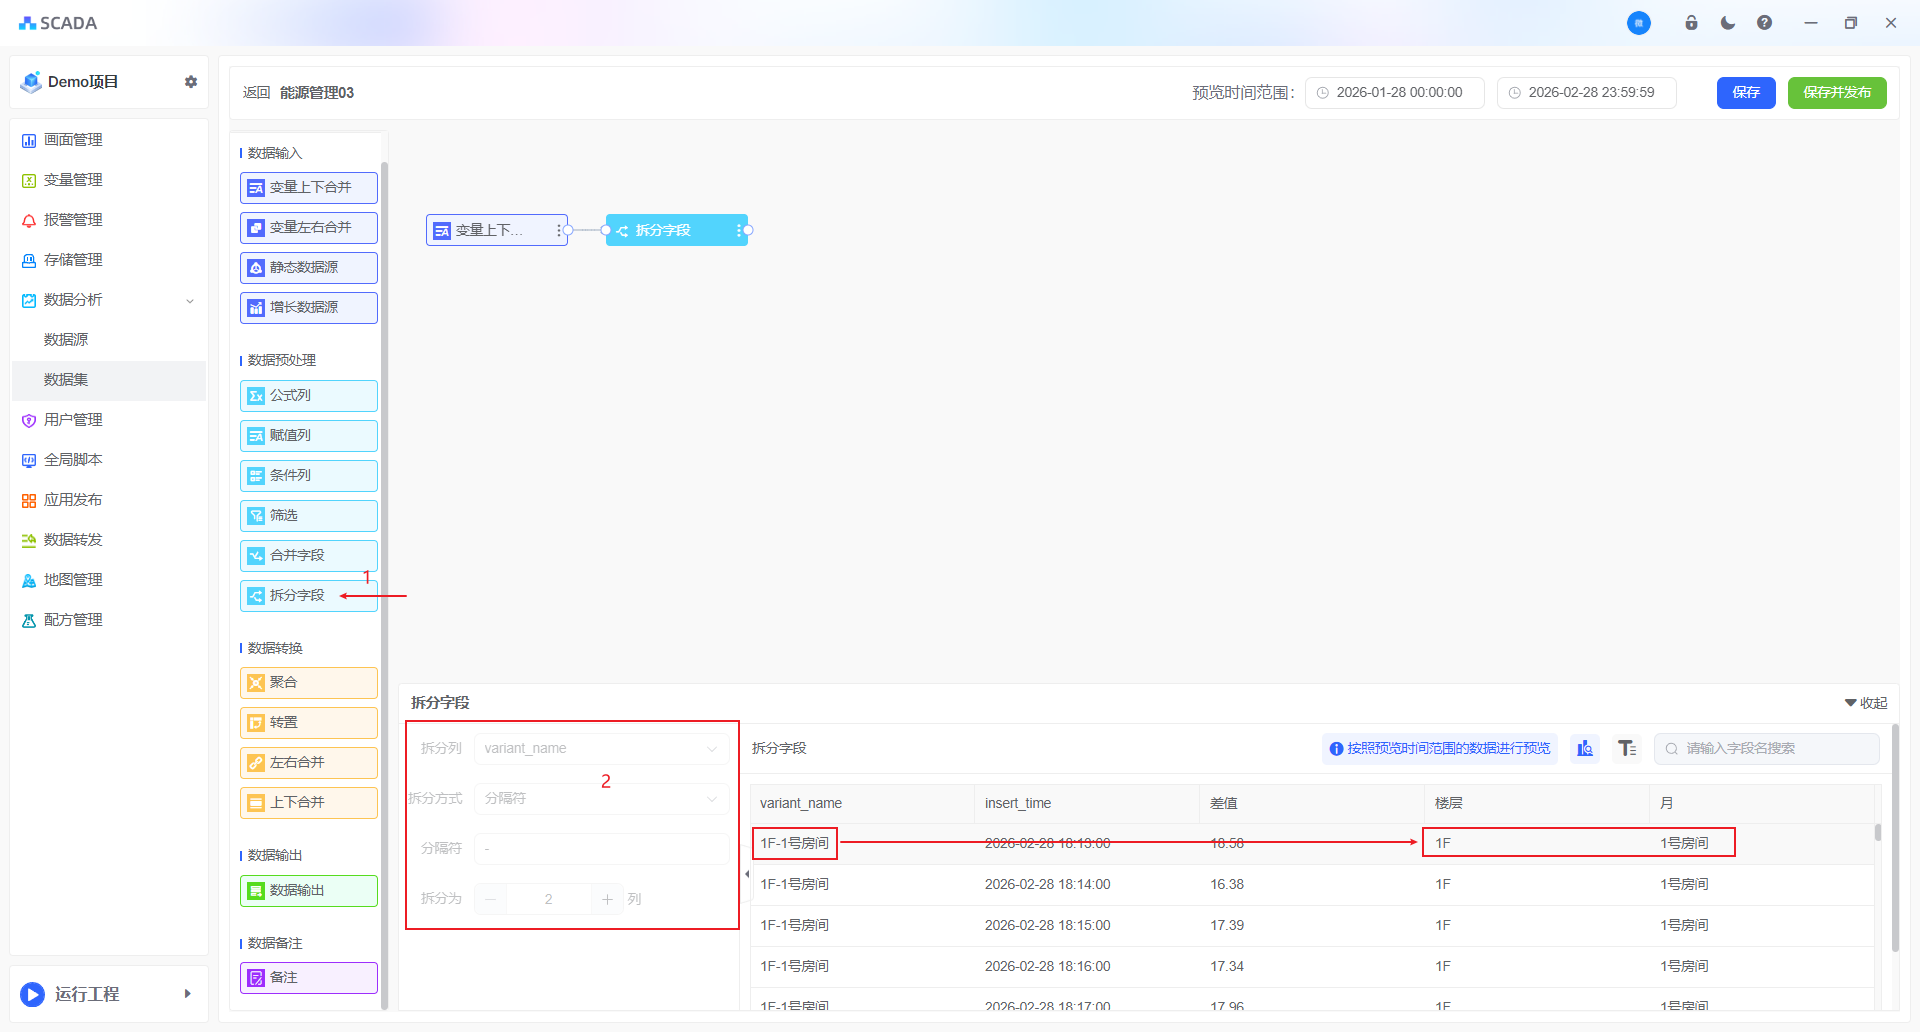Screen dimensions: 1920x1032
Task: Click the green 保存并发布 button
Action: [1836, 92]
